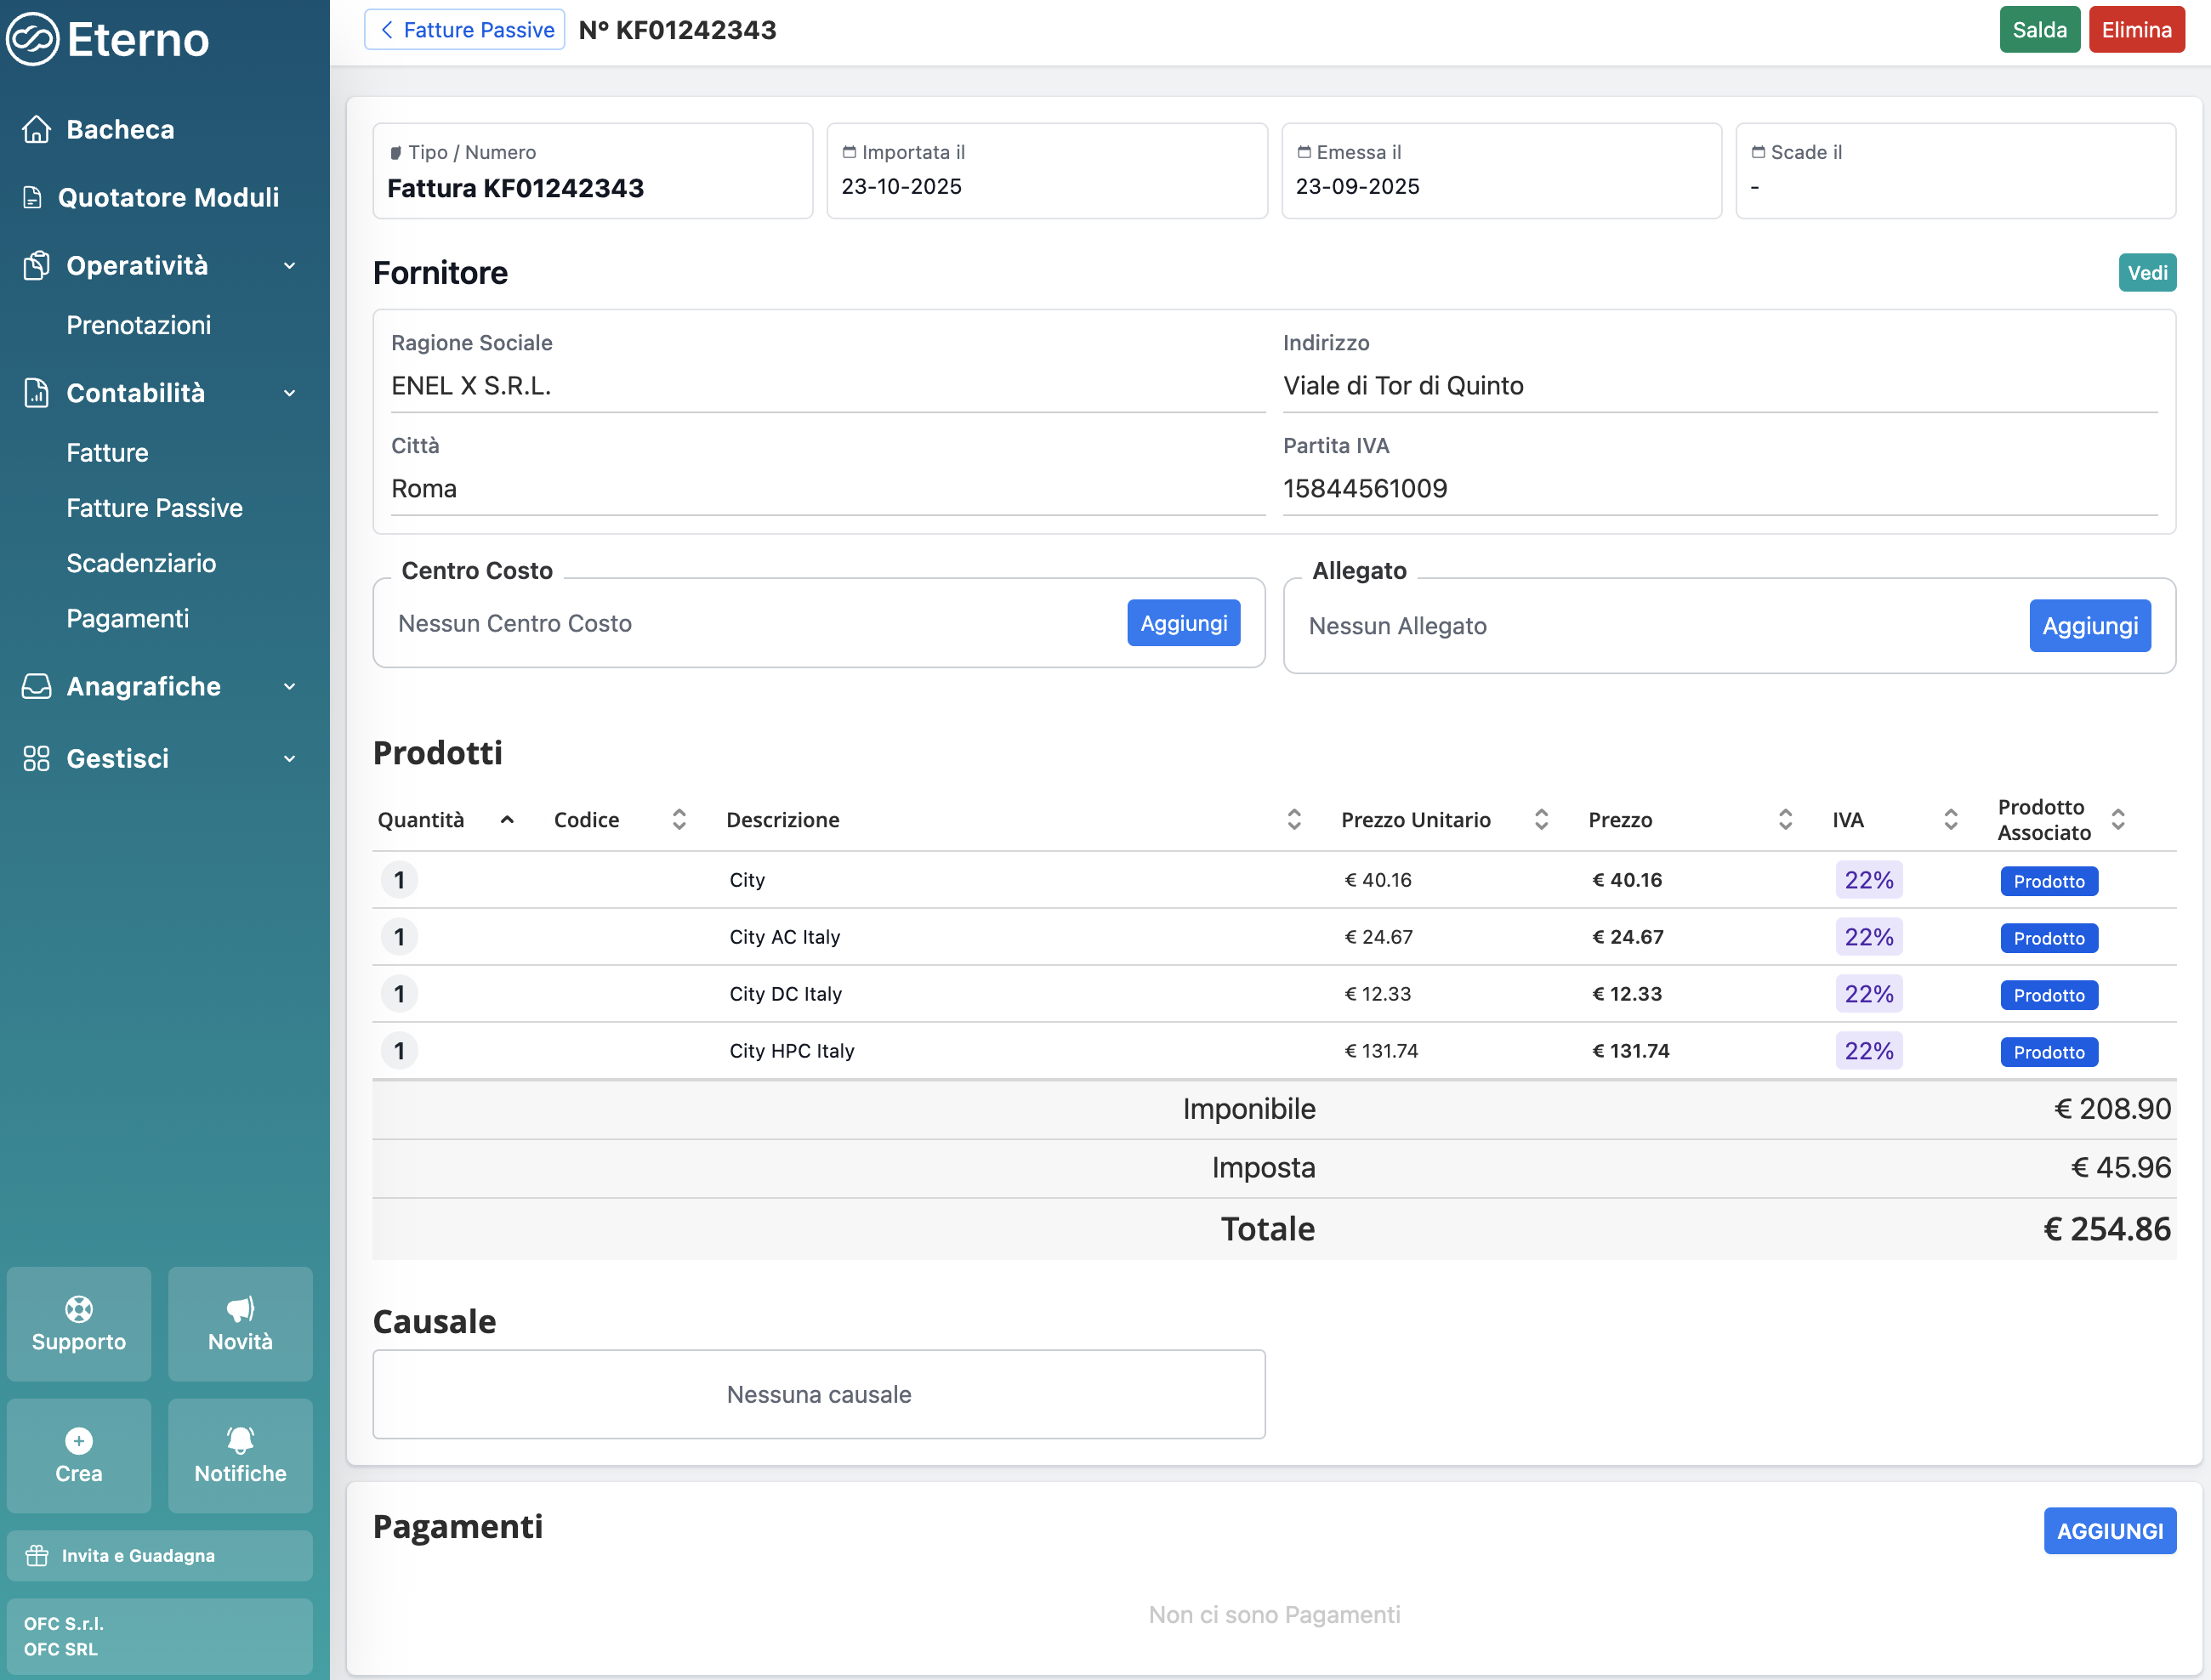This screenshot has width=2211, height=1680.
Task: Expand the Operatività sidebar section
Action: (289, 266)
